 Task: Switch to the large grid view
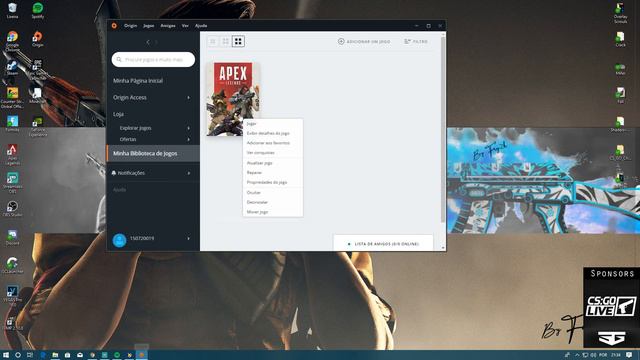[x=238, y=42]
